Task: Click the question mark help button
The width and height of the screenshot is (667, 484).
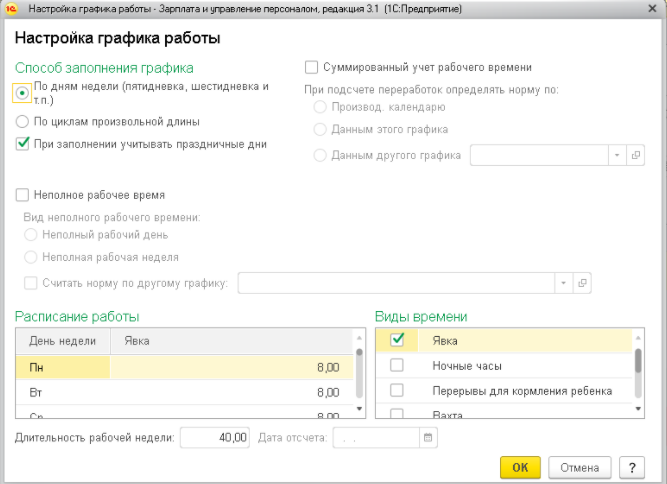Action: [632, 467]
